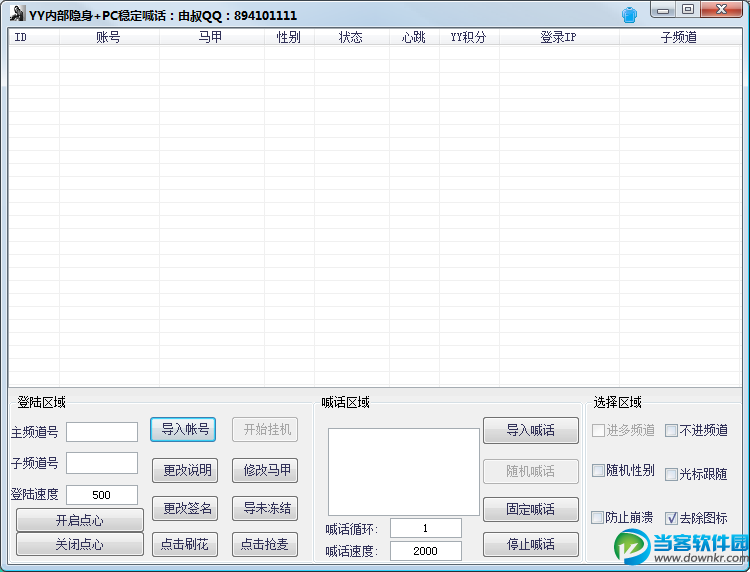Click 开启点心 button
750x572 pixels.
80,520
